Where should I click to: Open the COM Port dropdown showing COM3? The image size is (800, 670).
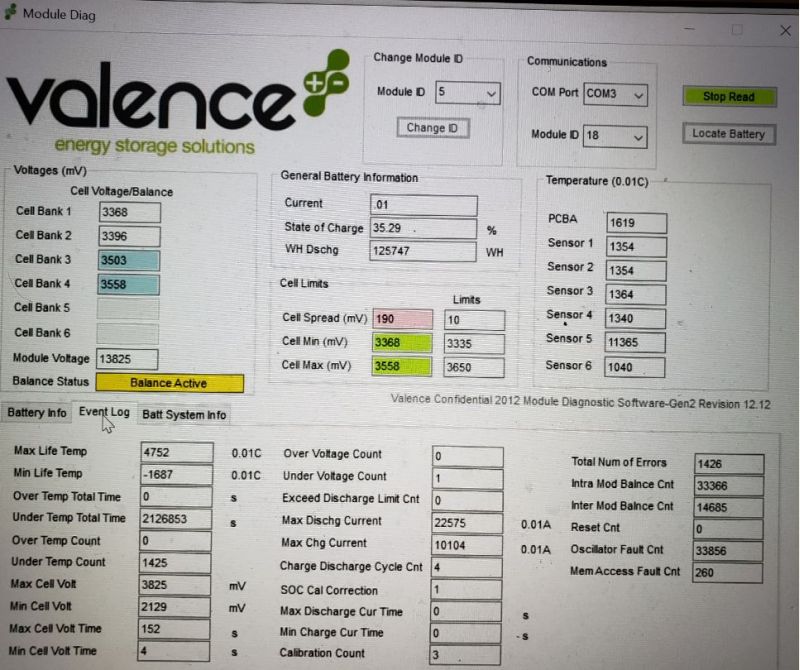point(615,94)
